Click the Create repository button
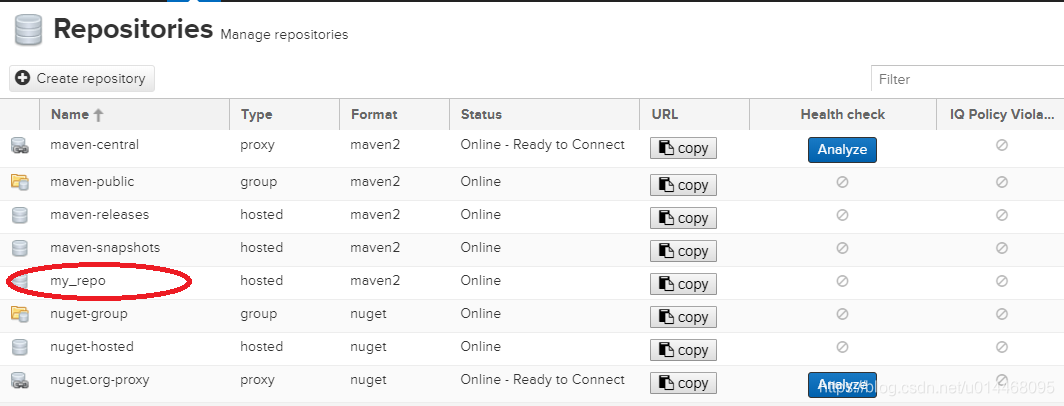Viewport: 1064px width, 406px height. pos(82,79)
